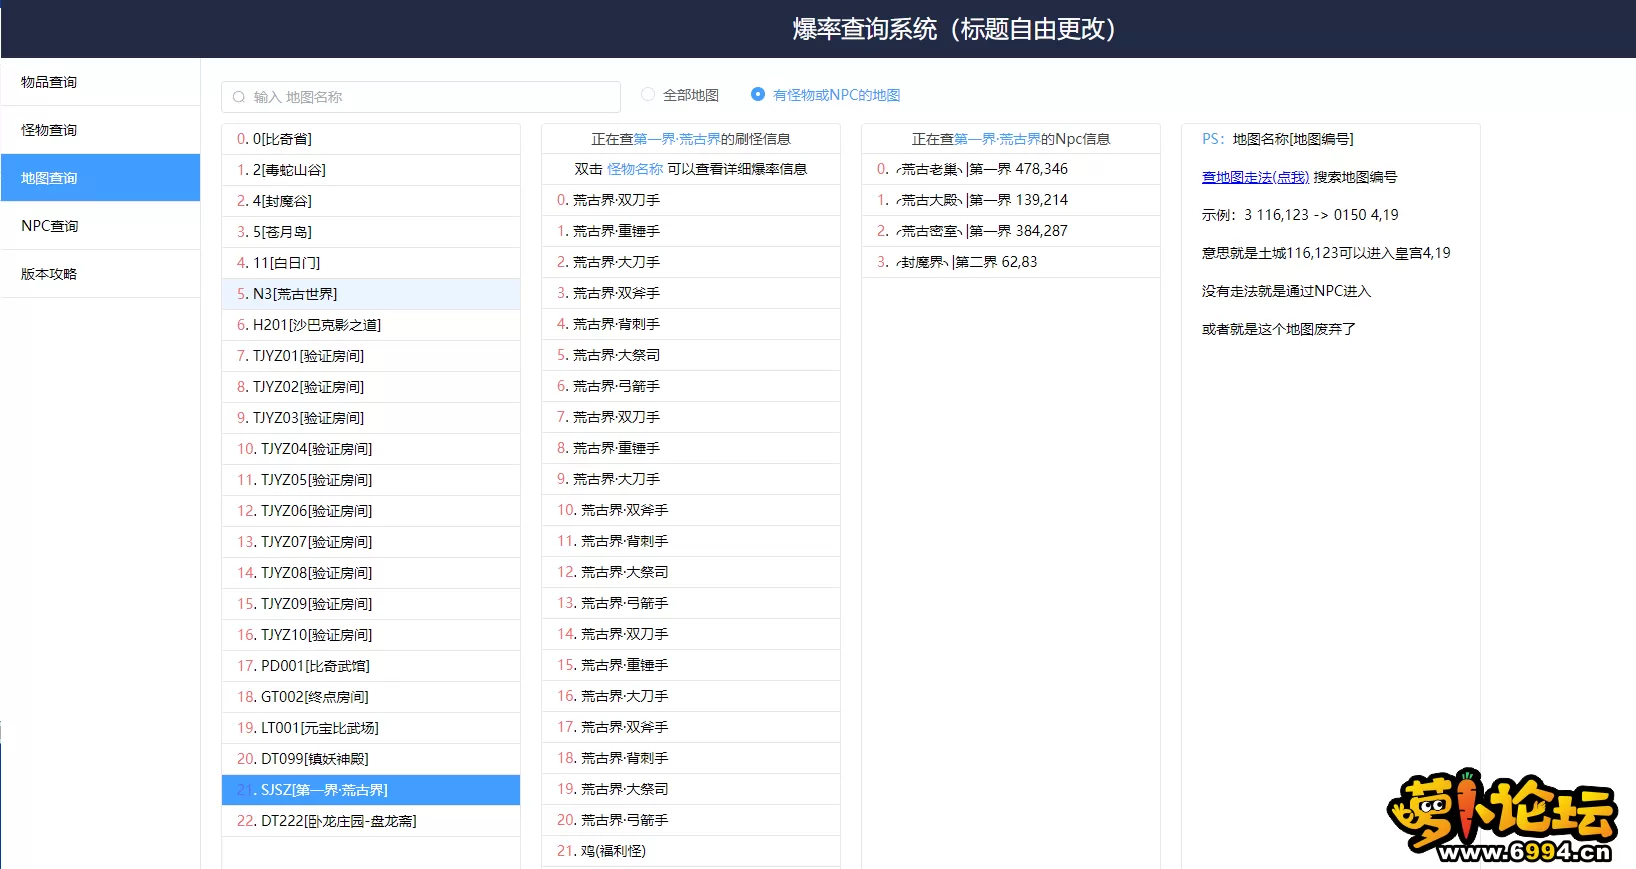Viewport: 1636px width, 869px height.
Task: Select map row TJYZ08[验证房间]
Action: point(371,573)
